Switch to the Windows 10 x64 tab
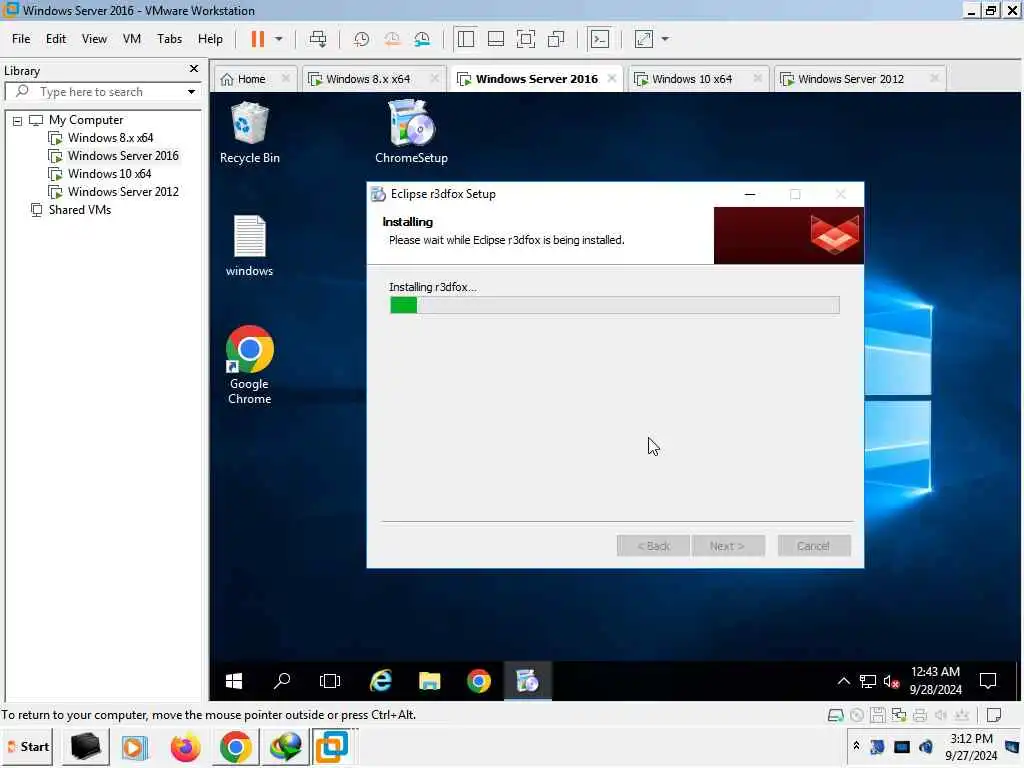The height and width of the screenshot is (768, 1024). click(692, 79)
